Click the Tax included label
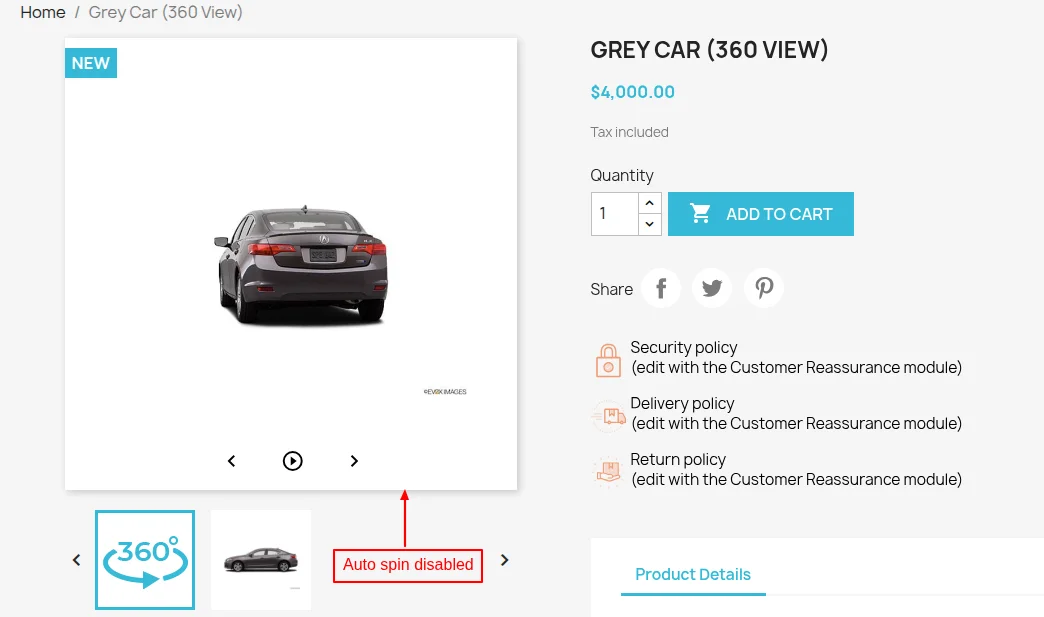 point(629,132)
